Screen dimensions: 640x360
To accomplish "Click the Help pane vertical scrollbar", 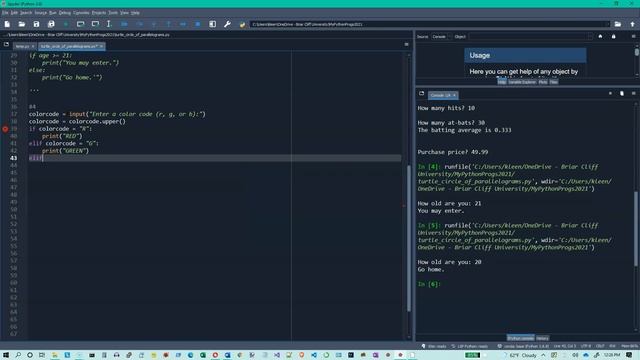I will pyautogui.click(x=637, y=52).
